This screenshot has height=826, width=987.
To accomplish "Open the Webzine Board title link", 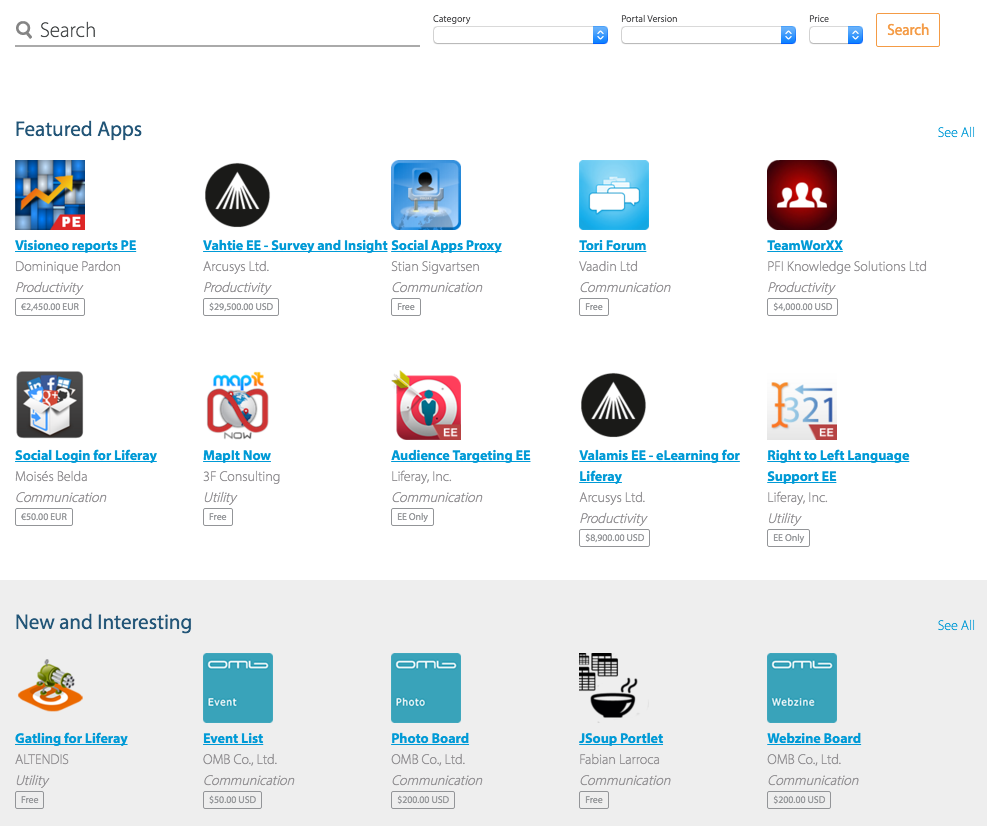I will 814,738.
